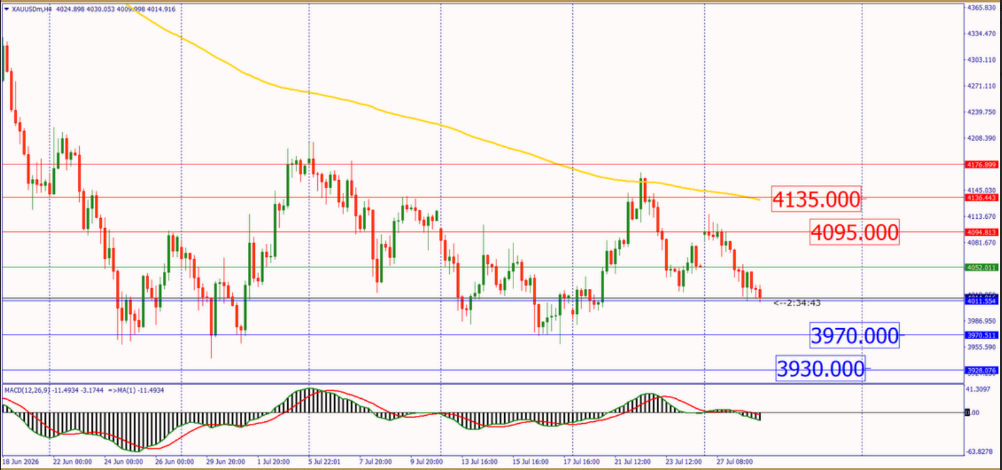Image resolution: width=1002 pixels, height=470 pixels.
Task: Click the 18 Jun 2026 date label
Action: [x=20, y=461]
